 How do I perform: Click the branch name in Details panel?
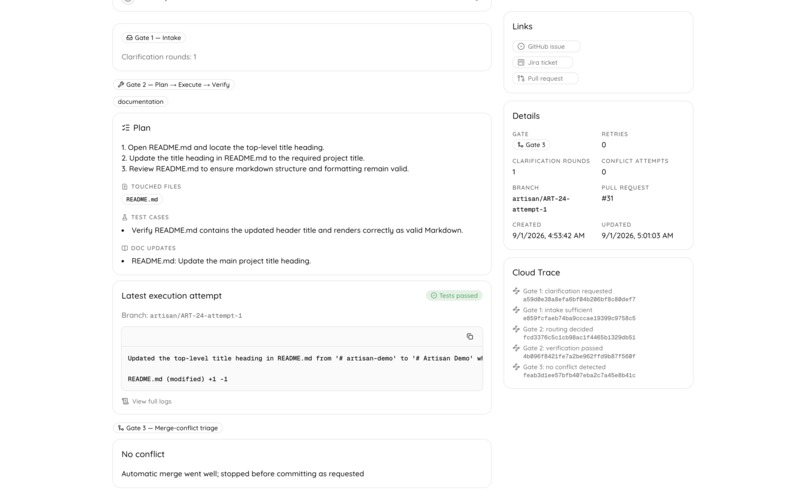coord(541,204)
